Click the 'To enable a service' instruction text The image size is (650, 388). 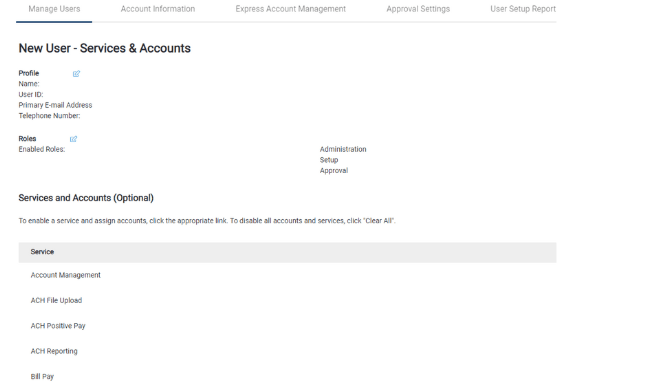207,221
